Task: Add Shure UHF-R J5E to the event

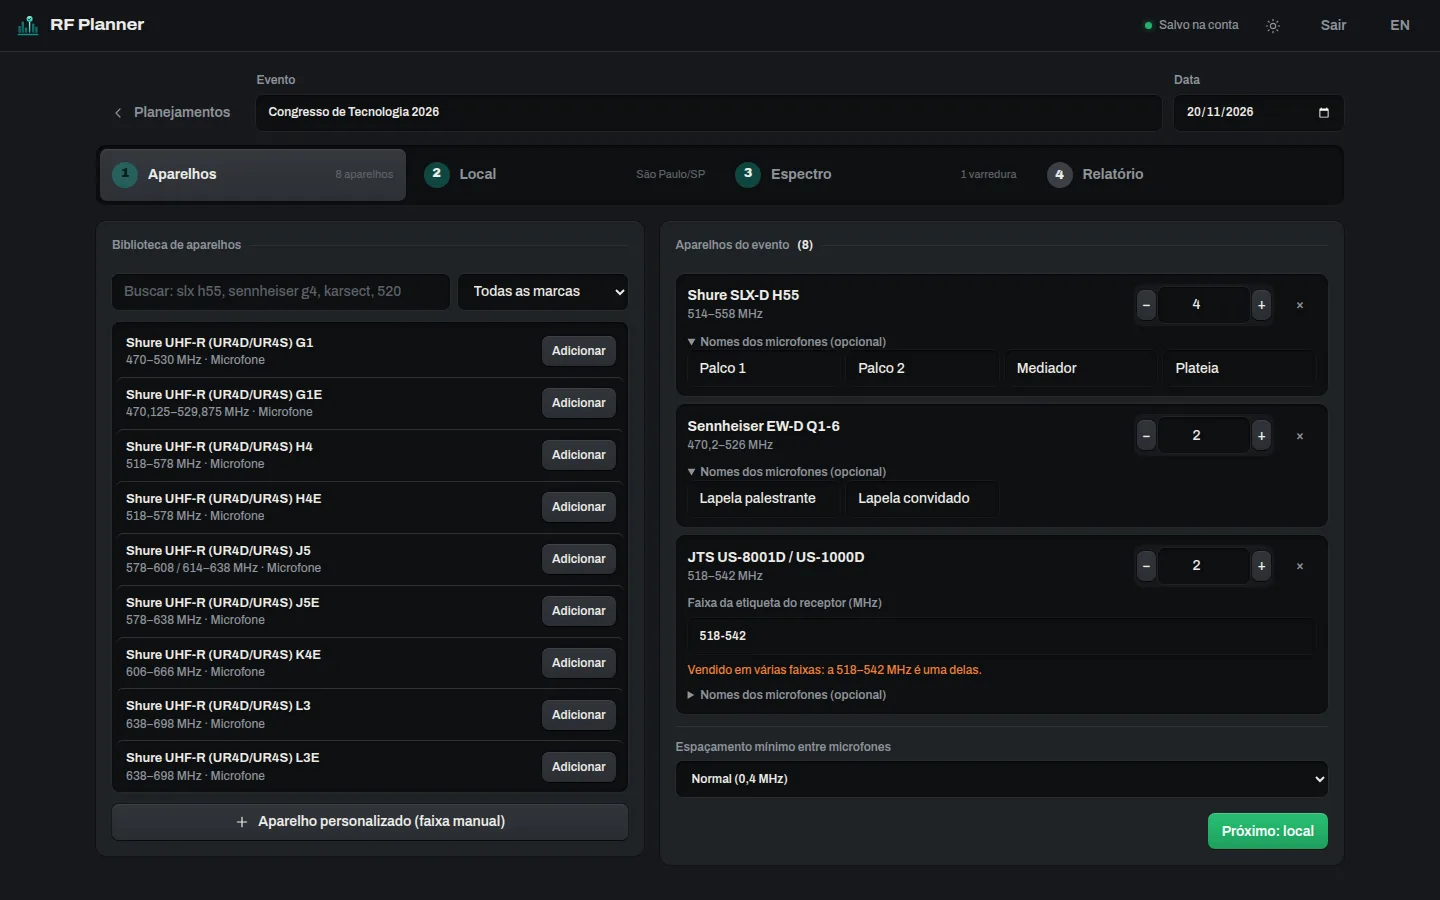Action: click(x=579, y=611)
